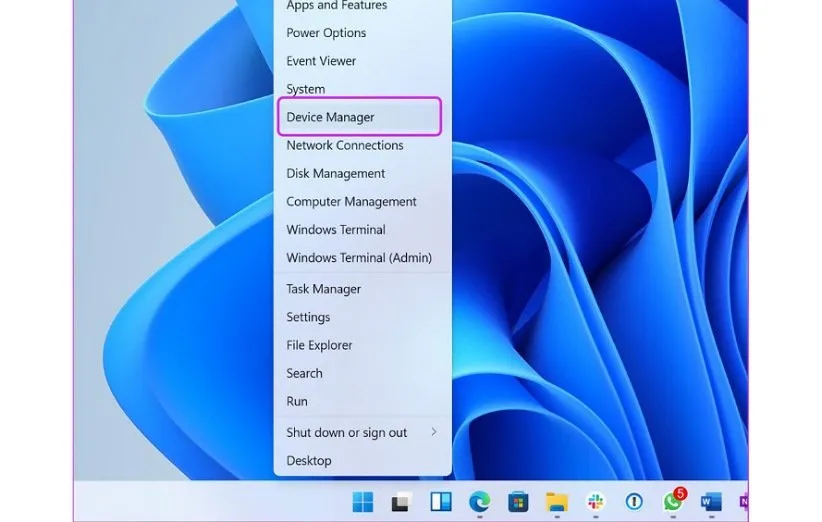Select Device Manager in the menu

coord(331,117)
